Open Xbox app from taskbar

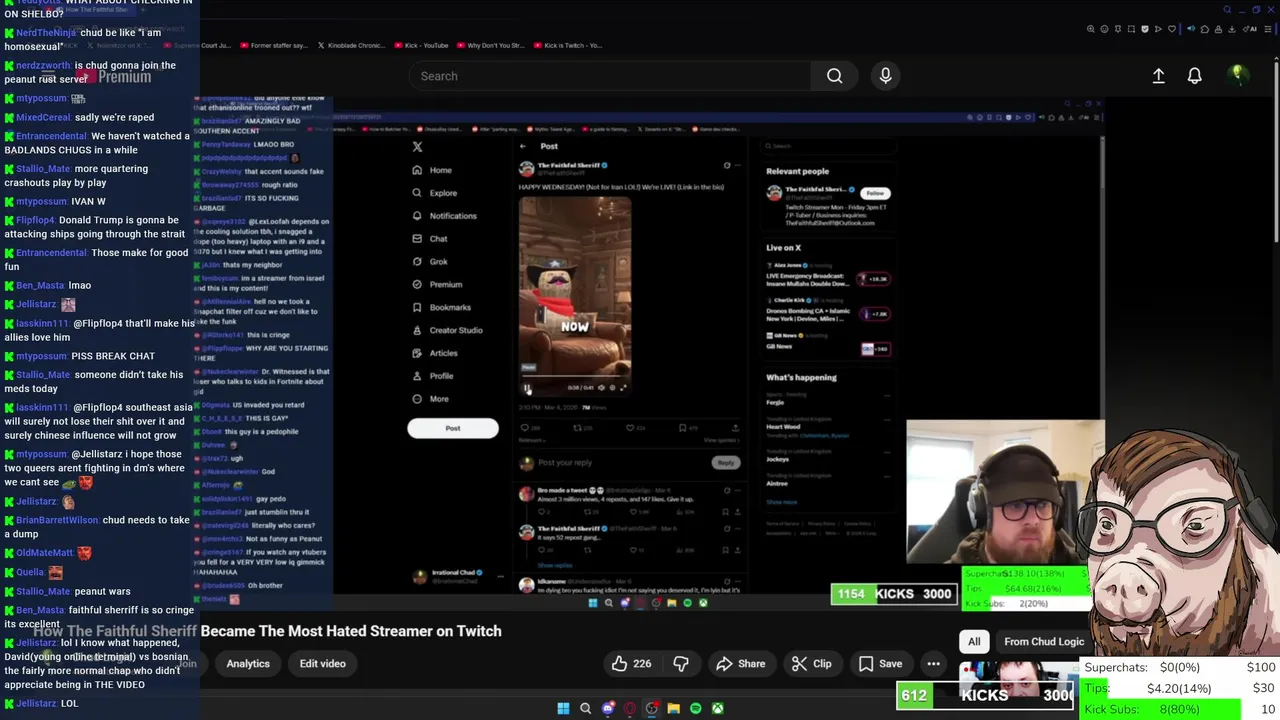(x=717, y=709)
